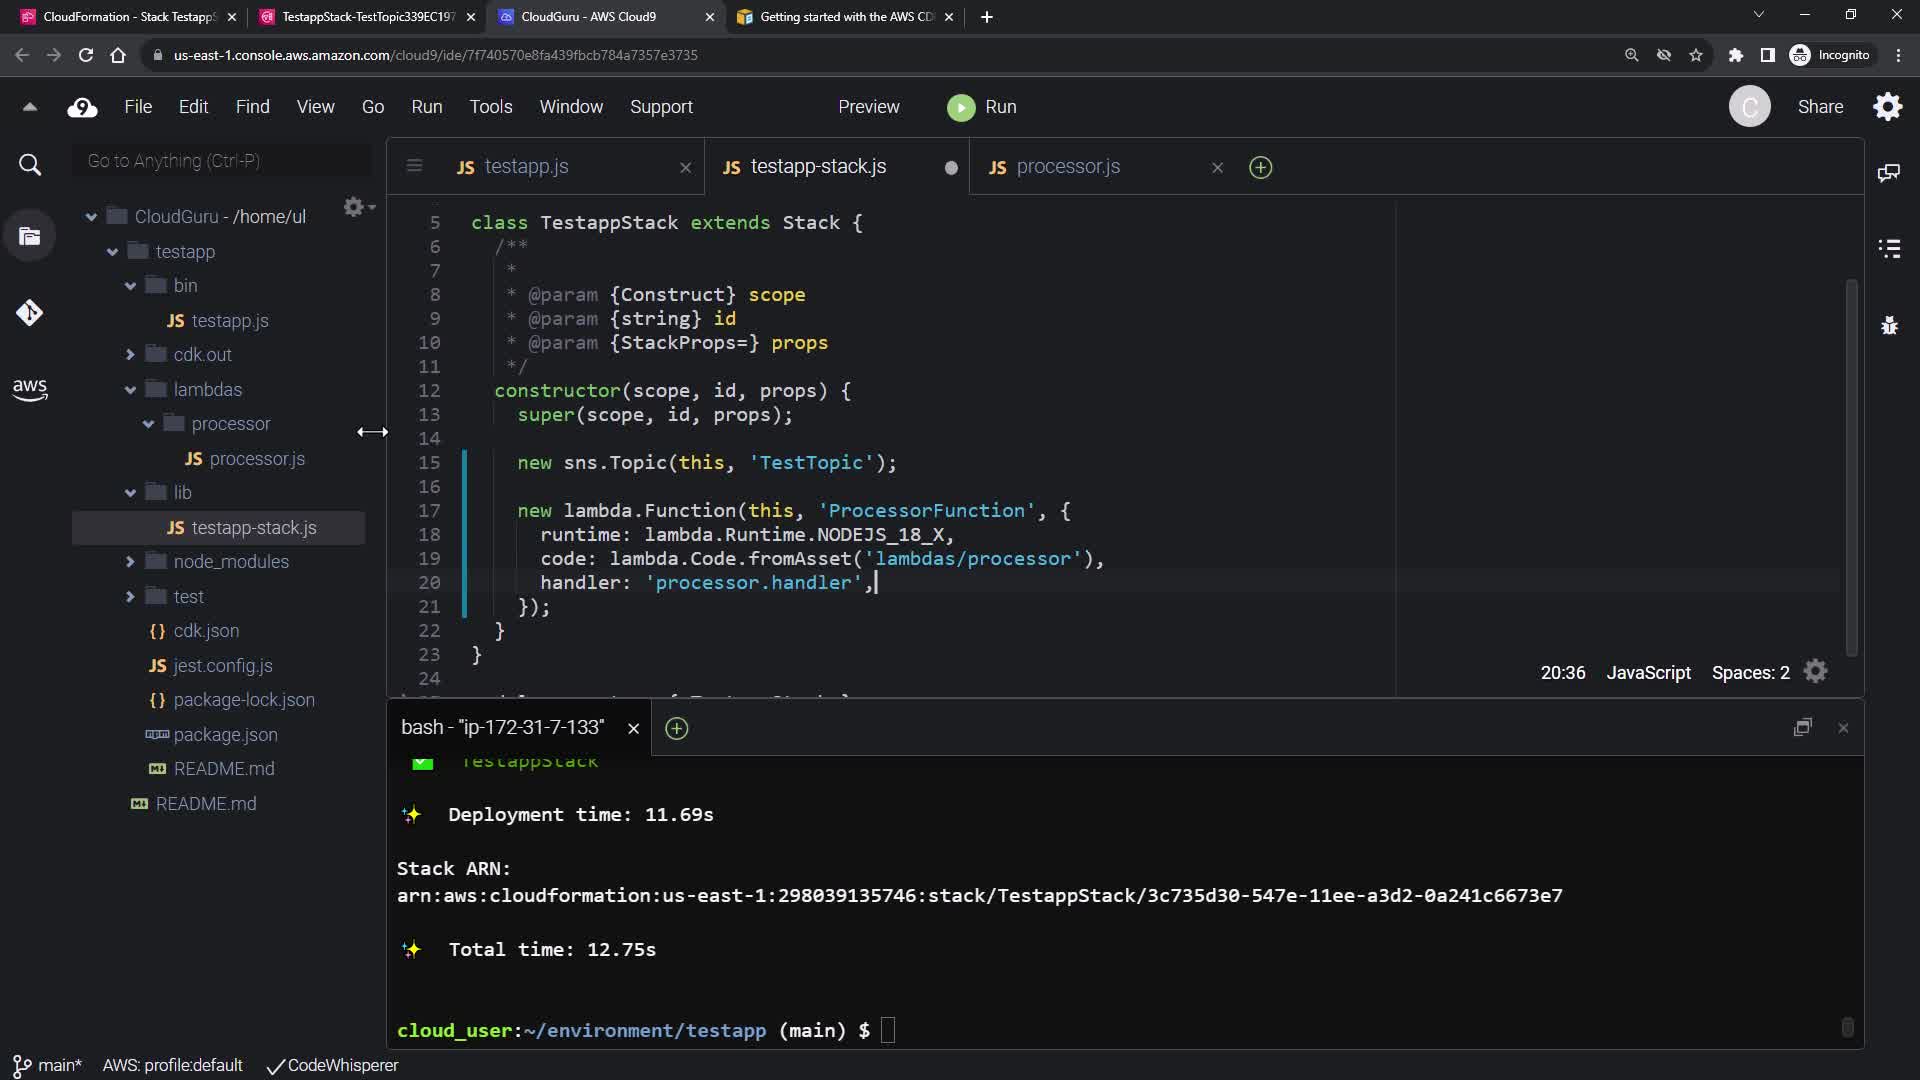
Task: Open the Source Control git panel
Action: tap(30, 313)
